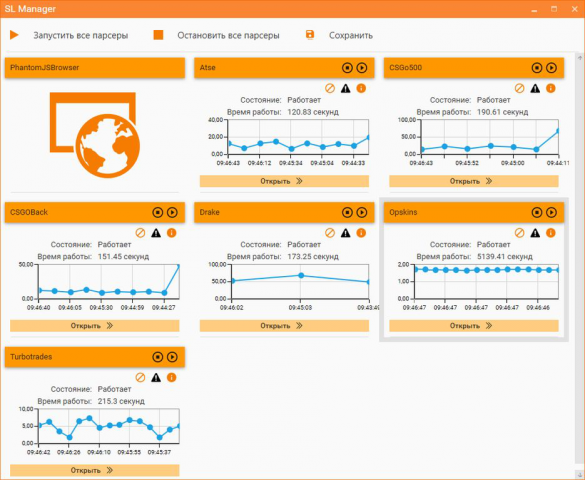Click the 'Сохранить' label
Viewport: 585px width, 480px height.
pyautogui.click(x=351, y=35)
